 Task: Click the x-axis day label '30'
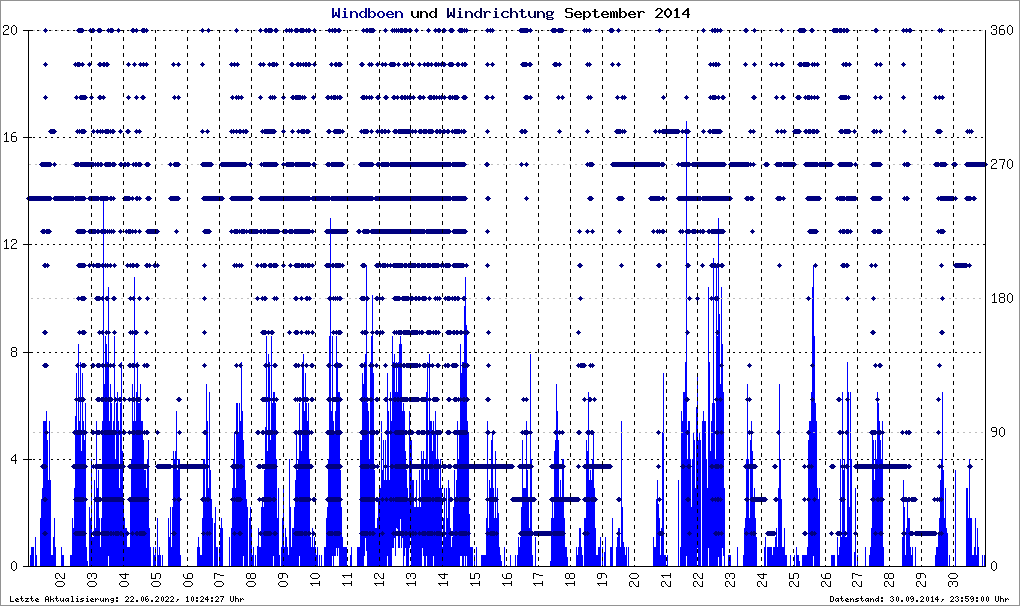(x=953, y=579)
